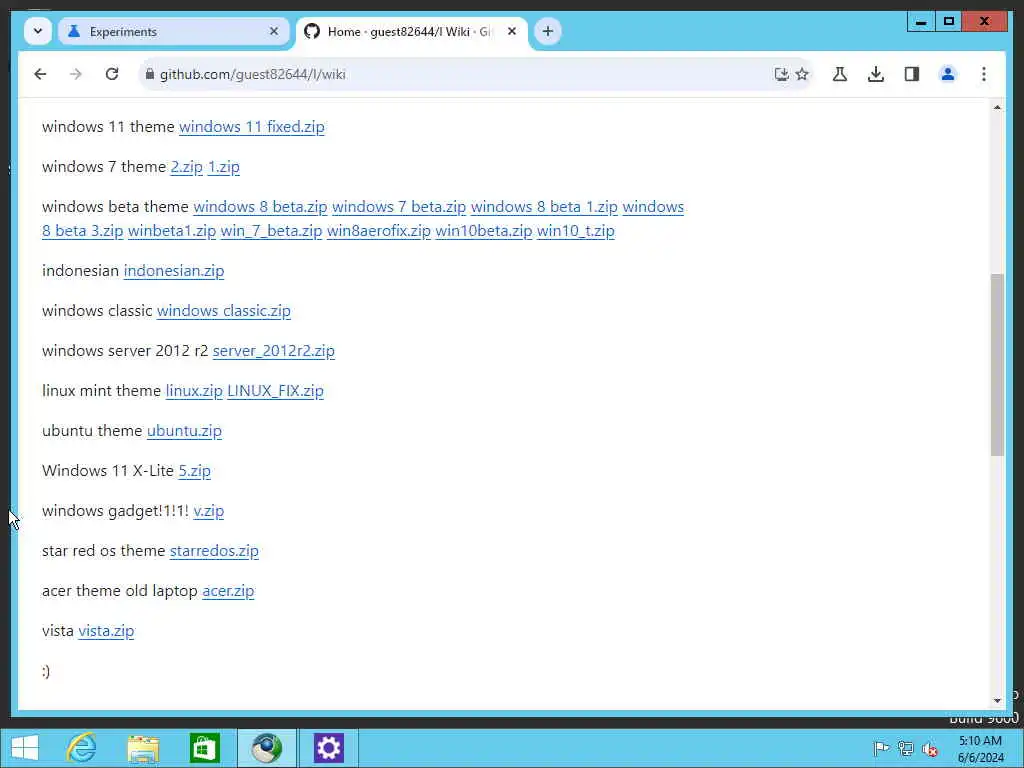
Task: Open a new tab with plus button
Action: coord(548,31)
